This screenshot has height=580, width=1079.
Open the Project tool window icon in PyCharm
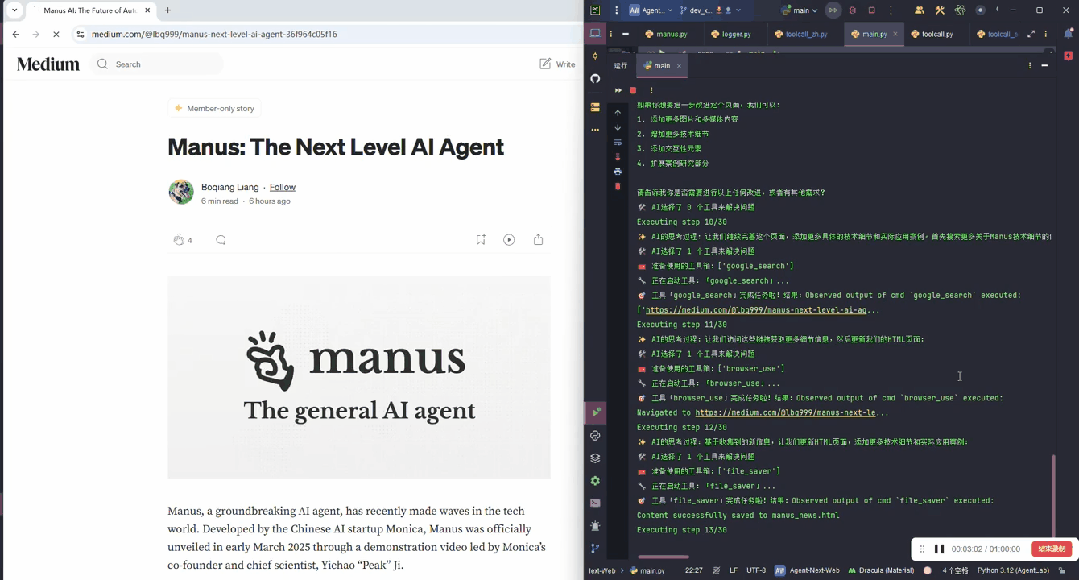coord(595,33)
